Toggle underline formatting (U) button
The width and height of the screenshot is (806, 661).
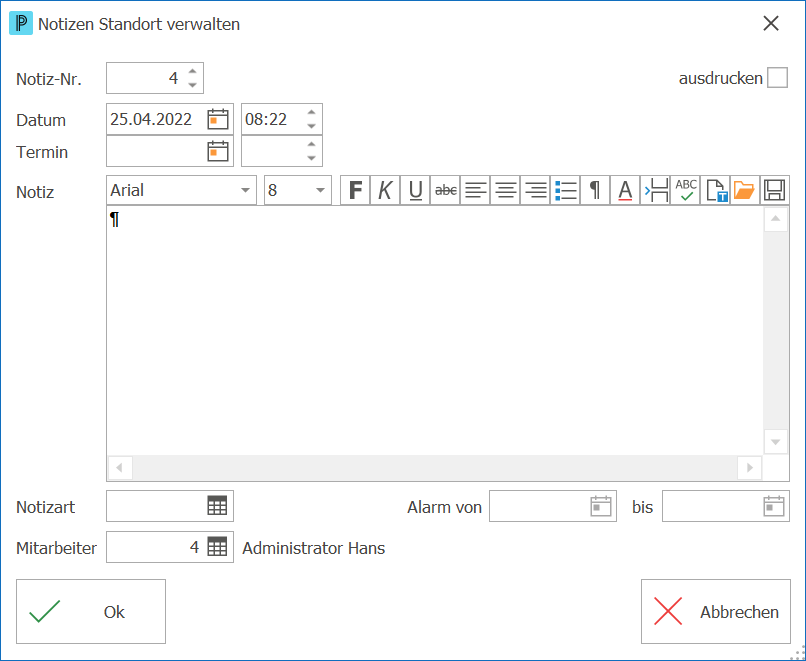point(415,190)
